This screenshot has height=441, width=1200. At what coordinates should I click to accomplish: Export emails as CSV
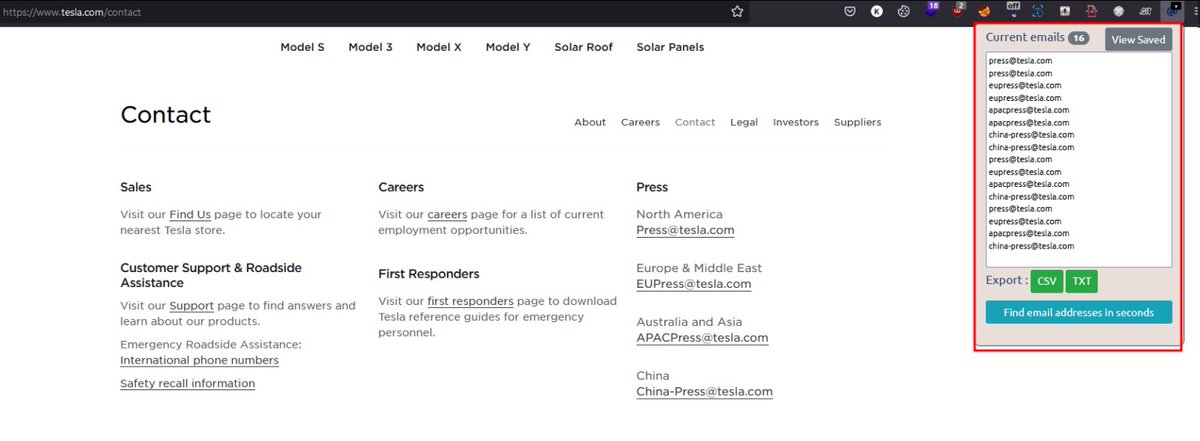[x=1047, y=281]
